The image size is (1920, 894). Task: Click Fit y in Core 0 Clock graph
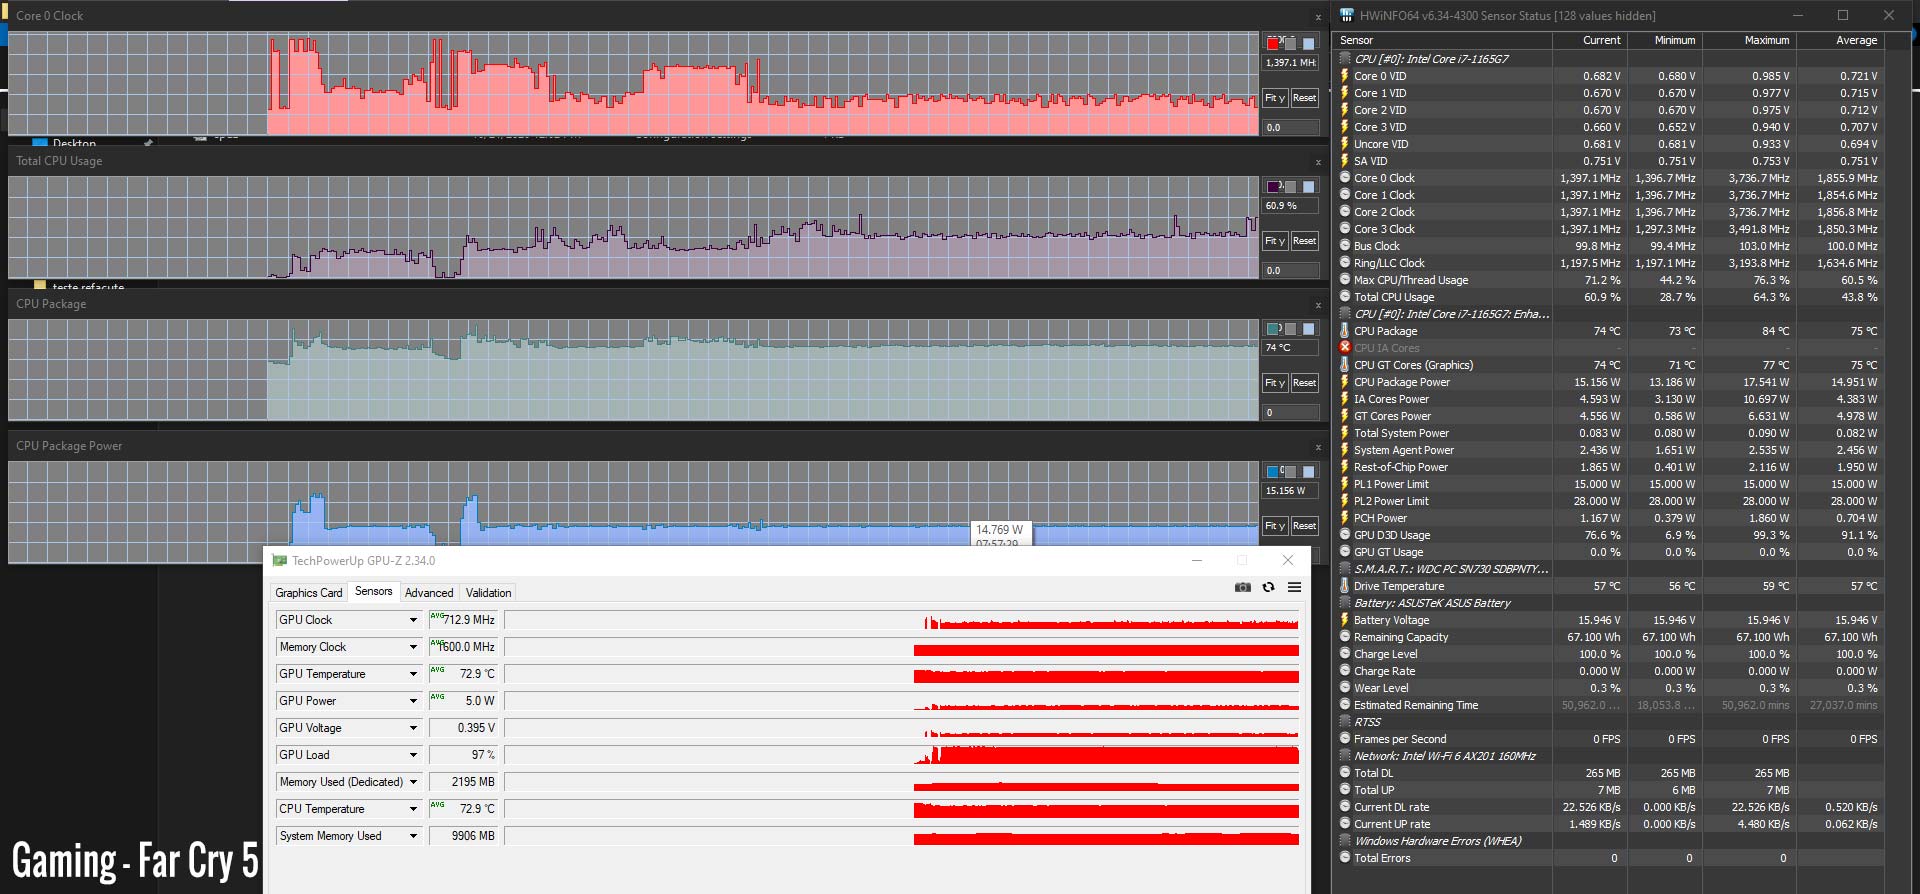coord(1274,98)
